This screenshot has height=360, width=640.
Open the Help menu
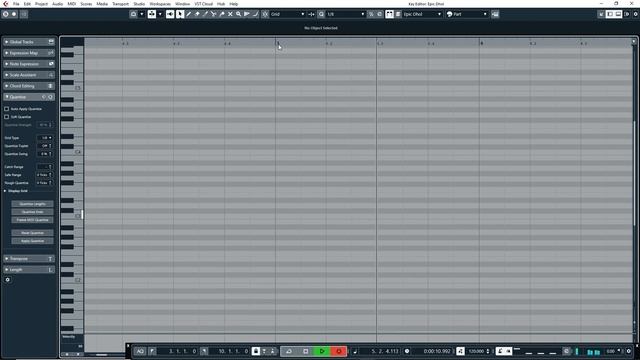pyautogui.click(x=233, y=4)
